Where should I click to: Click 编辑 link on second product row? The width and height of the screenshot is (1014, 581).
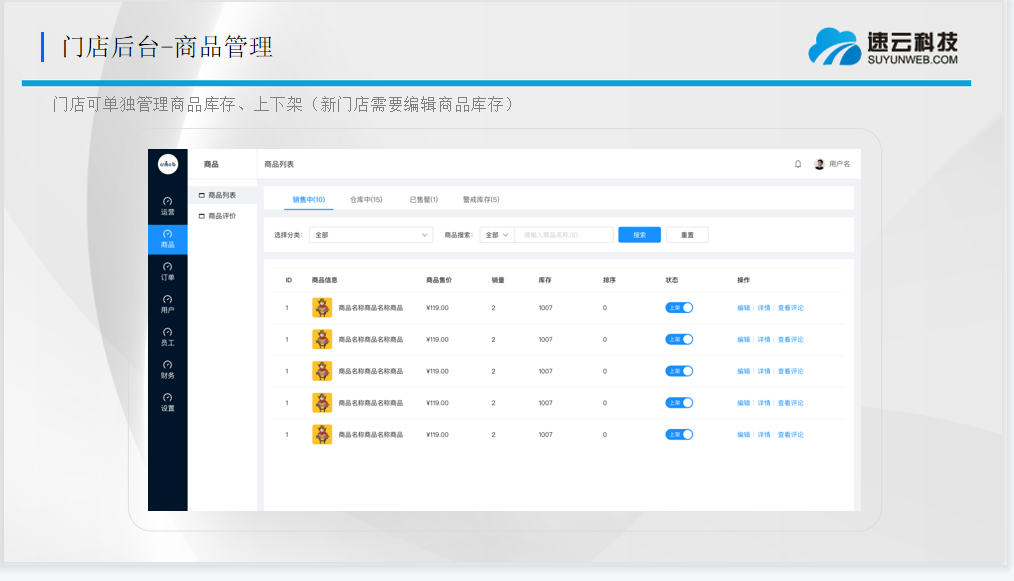(x=743, y=340)
